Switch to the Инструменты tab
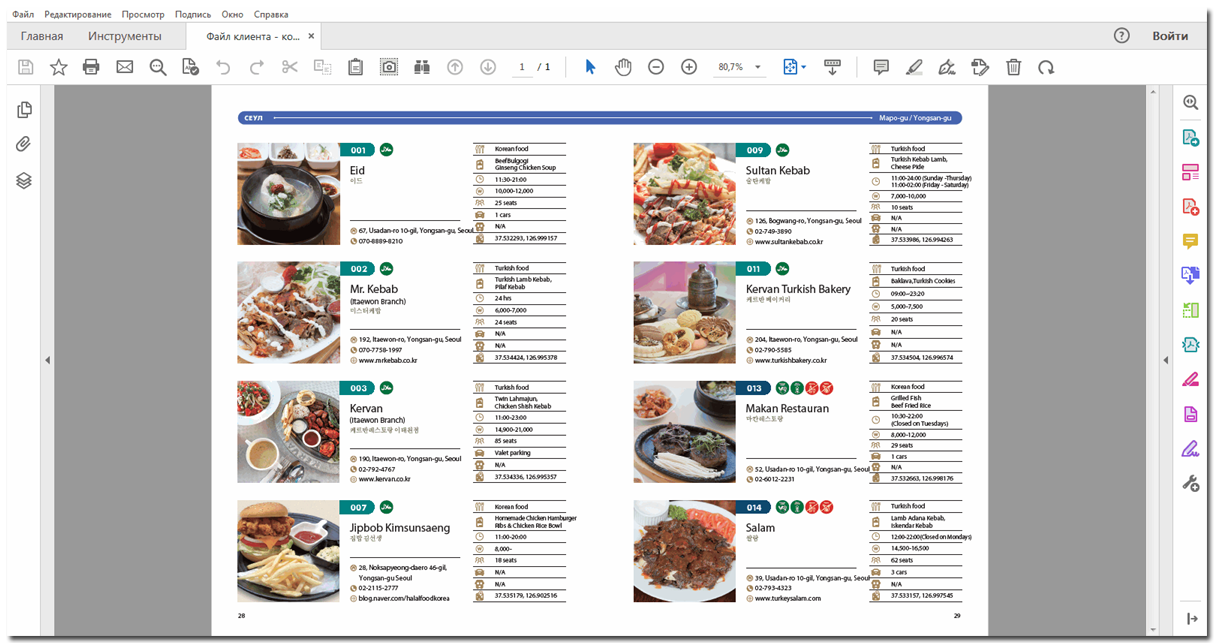Image resolution: width=1214 pixels, height=643 pixels. click(x=124, y=36)
